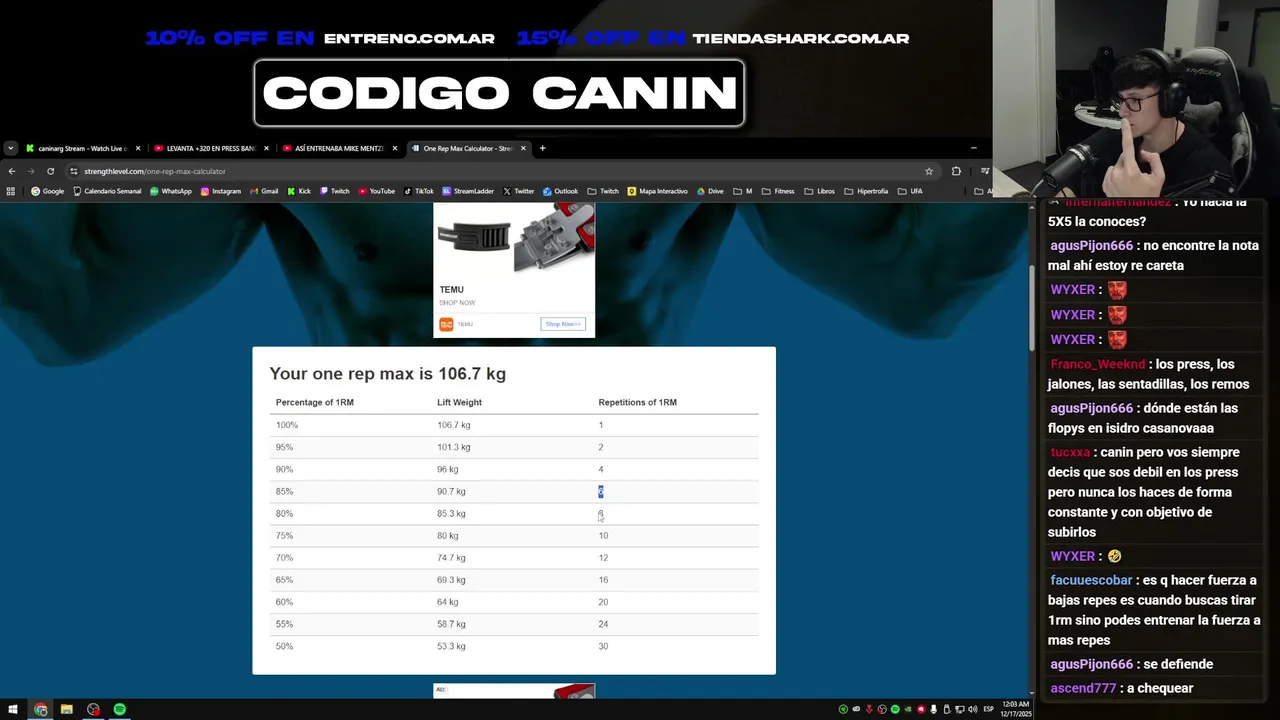Click the 74.7 kg lift weight cell
Image resolution: width=1280 pixels, height=720 pixels.
coord(451,558)
